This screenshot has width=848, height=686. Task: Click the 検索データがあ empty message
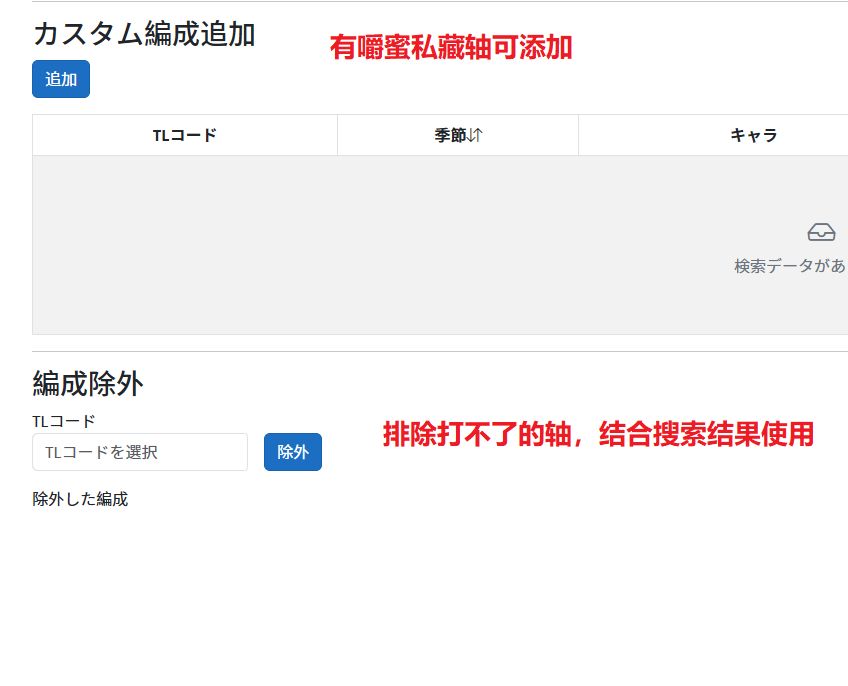790,266
